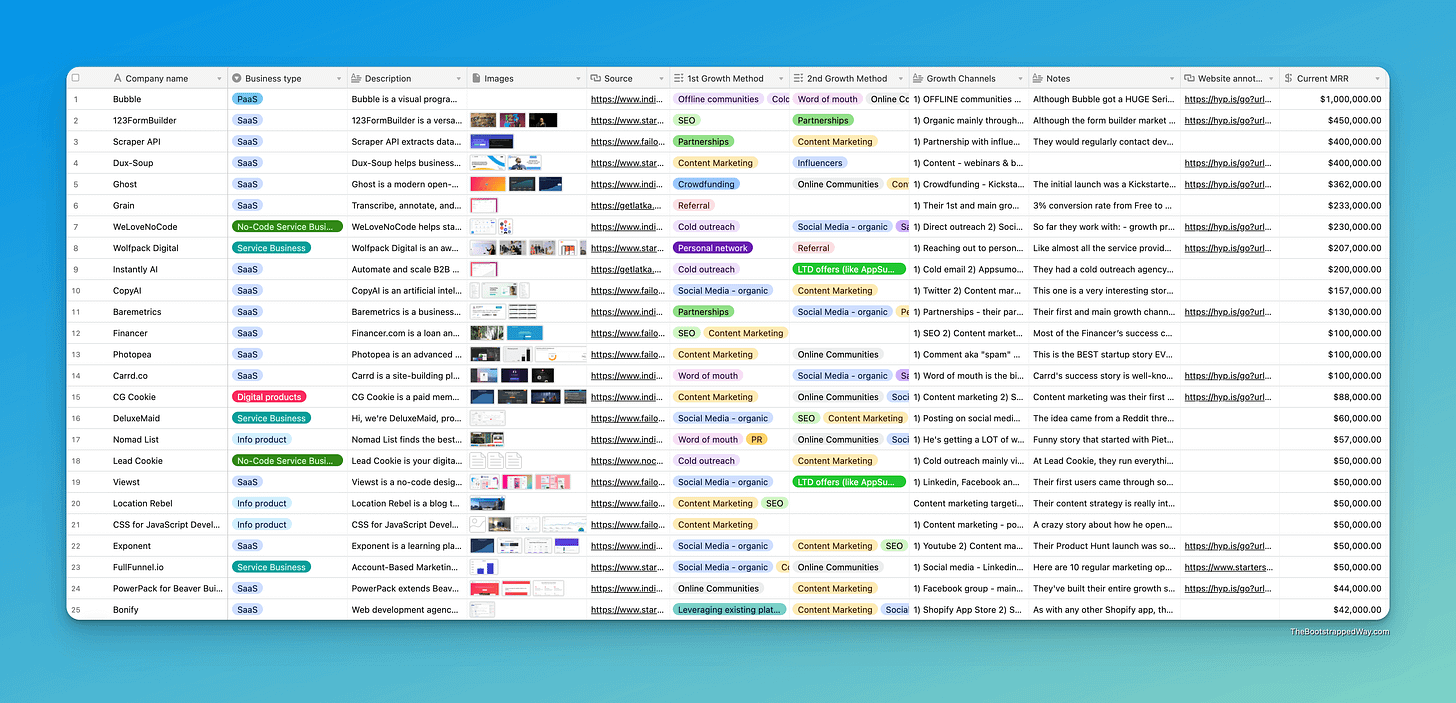The height and width of the screenshot is (703, 1456).
Task: Click the text field icon beside Company name
Action: point(118,78)
